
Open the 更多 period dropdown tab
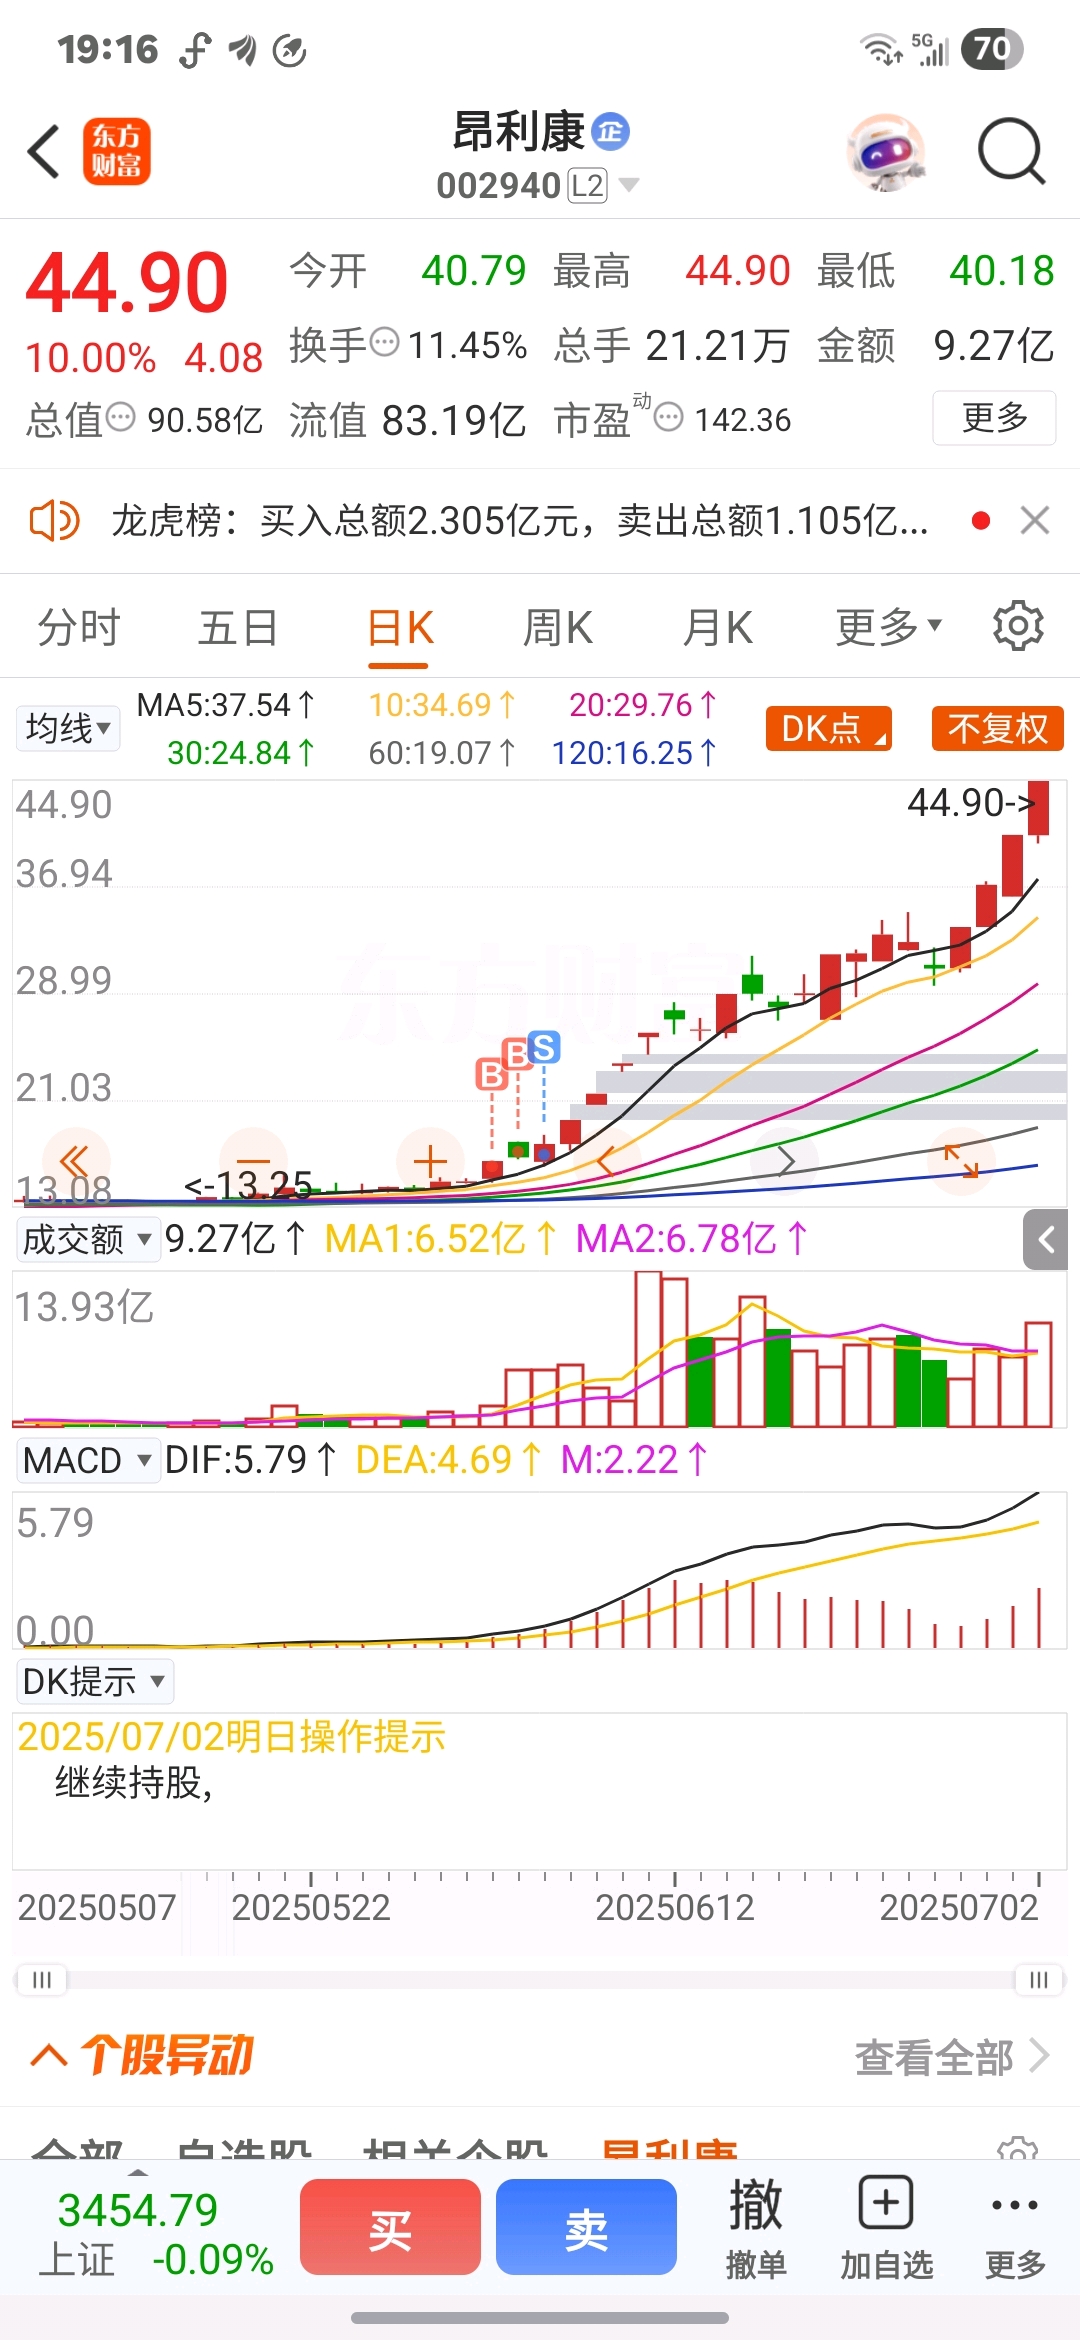tap(888, 628)
